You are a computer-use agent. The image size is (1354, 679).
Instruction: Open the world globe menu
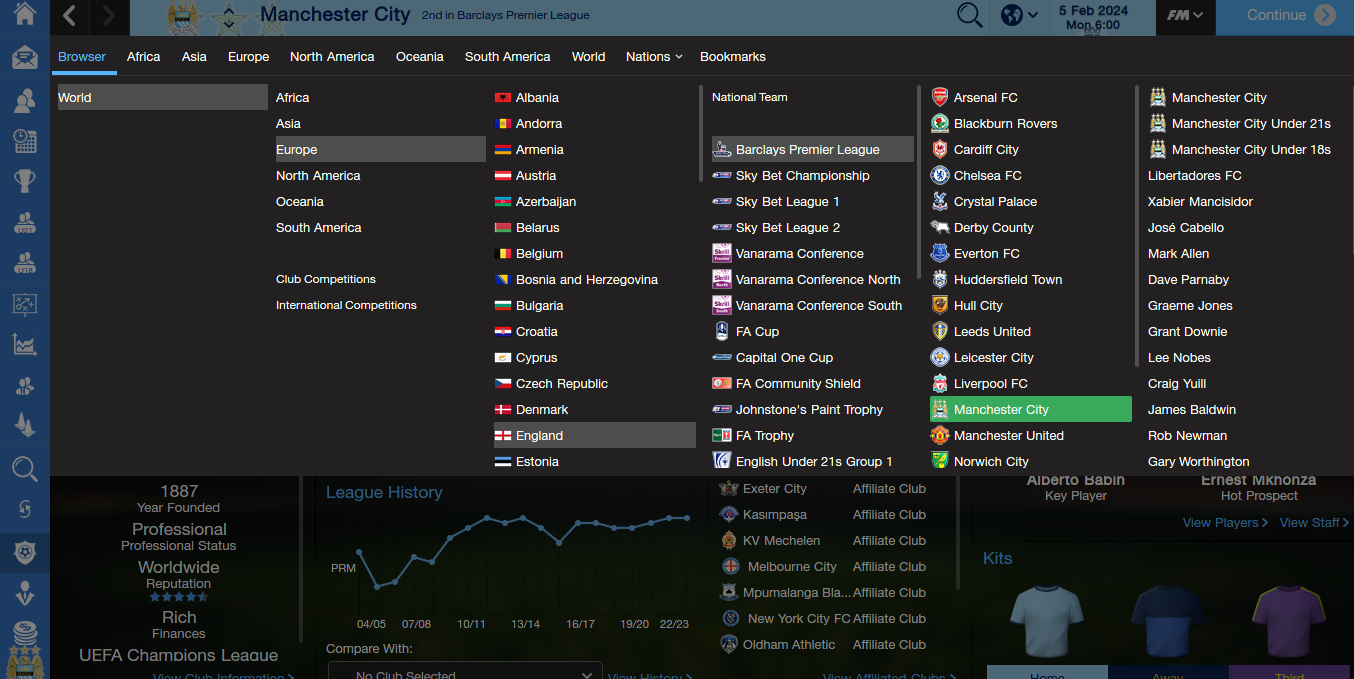1019,15
